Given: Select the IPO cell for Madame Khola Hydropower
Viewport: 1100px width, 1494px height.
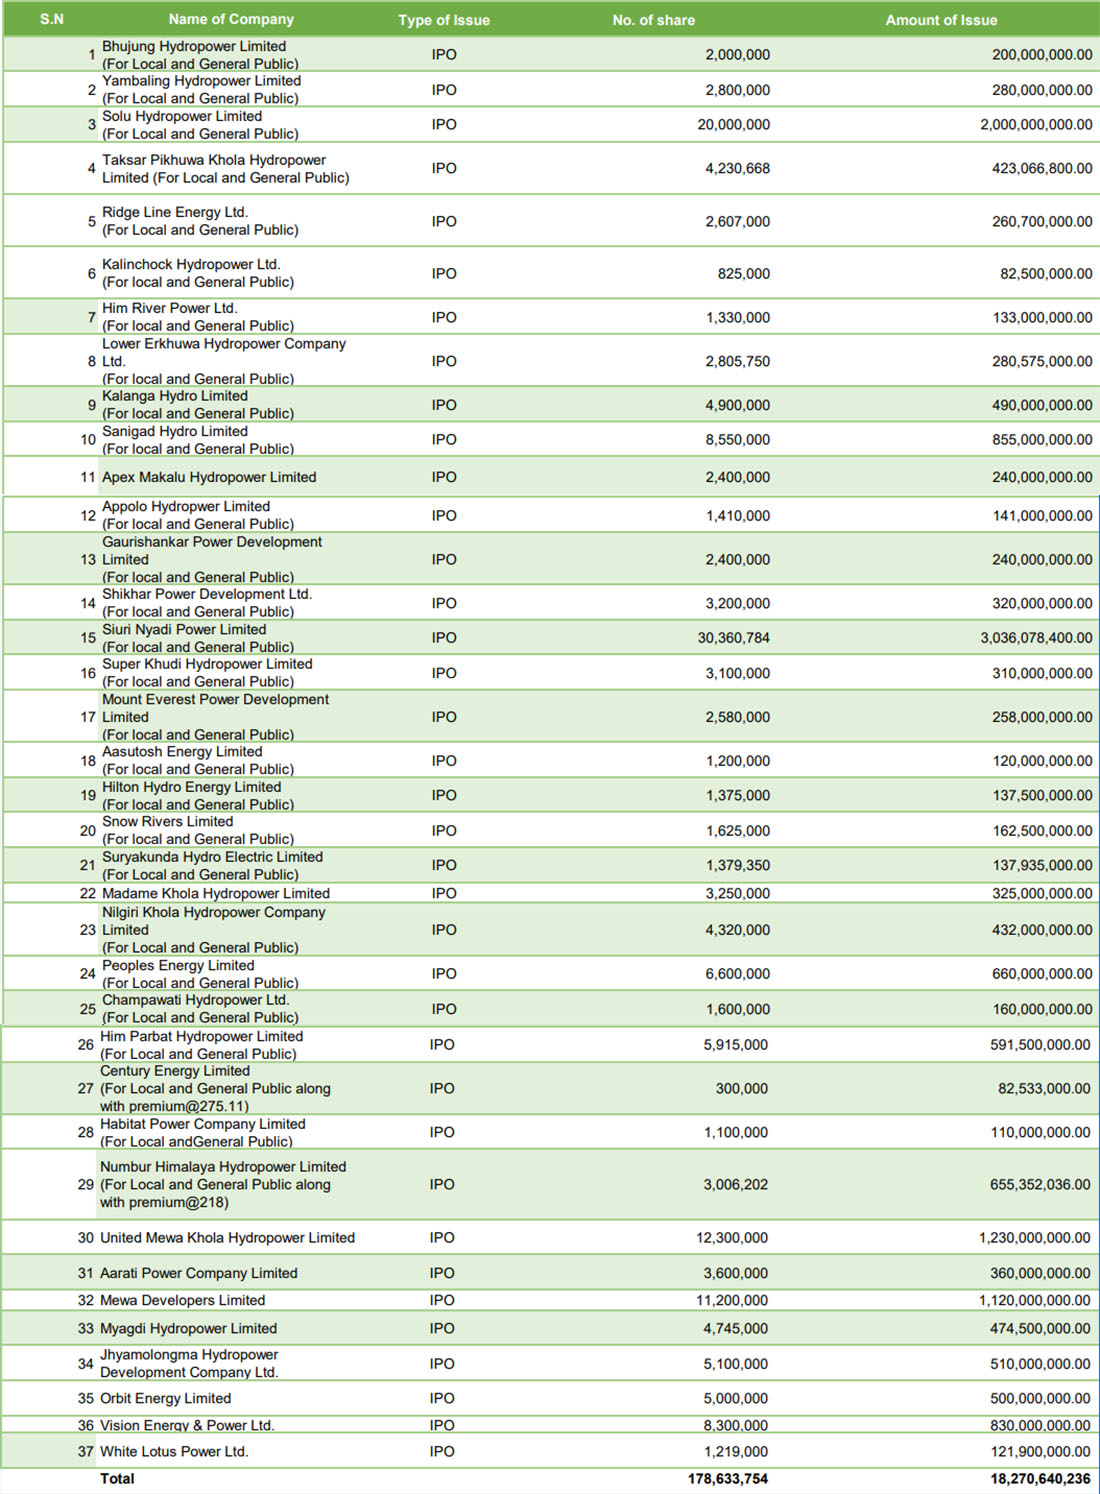Looking at the screenshot, I should 444,894.
